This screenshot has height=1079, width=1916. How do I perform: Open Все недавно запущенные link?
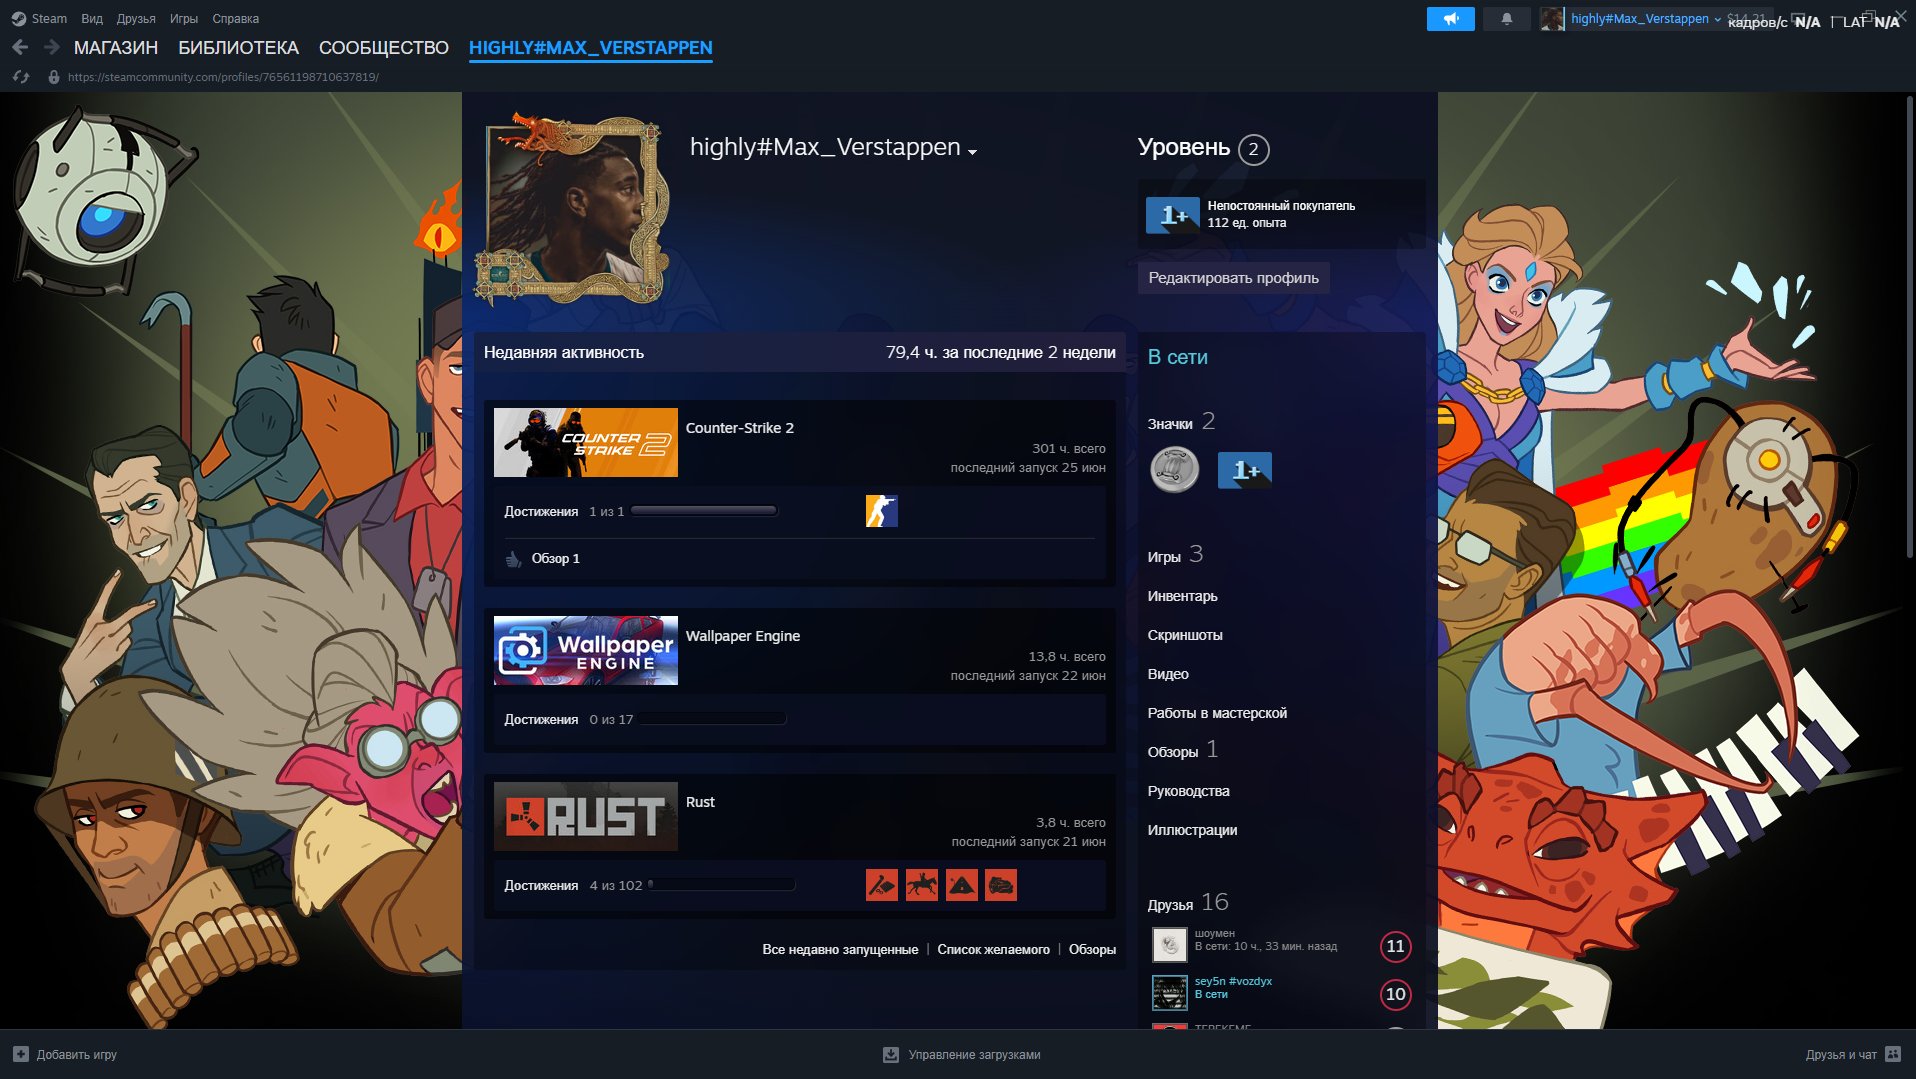[x=840, y=949]
